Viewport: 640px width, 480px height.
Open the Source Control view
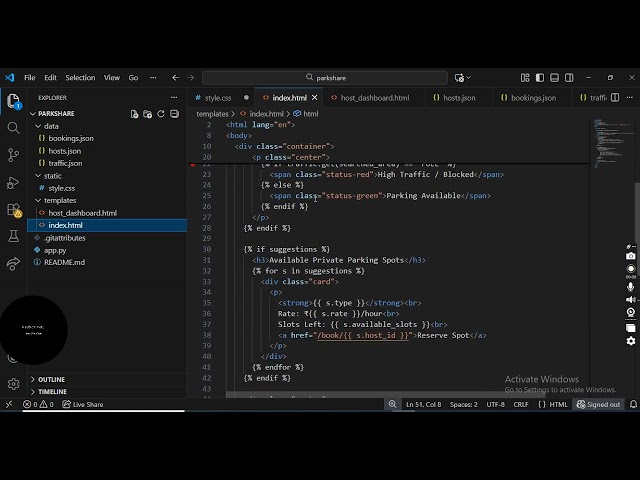[13, 155]
